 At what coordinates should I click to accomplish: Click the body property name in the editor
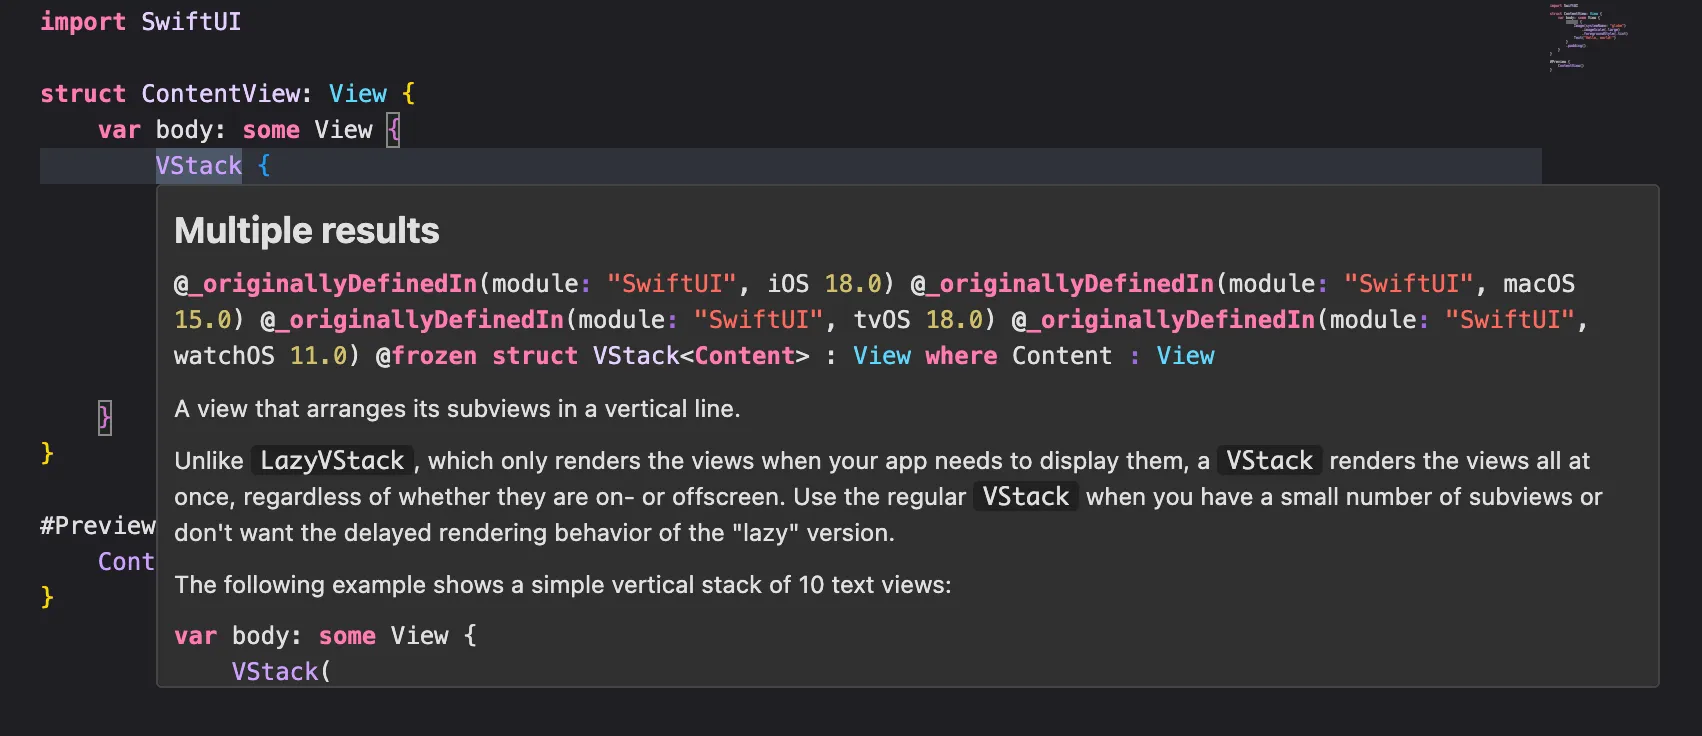point(186,130)
